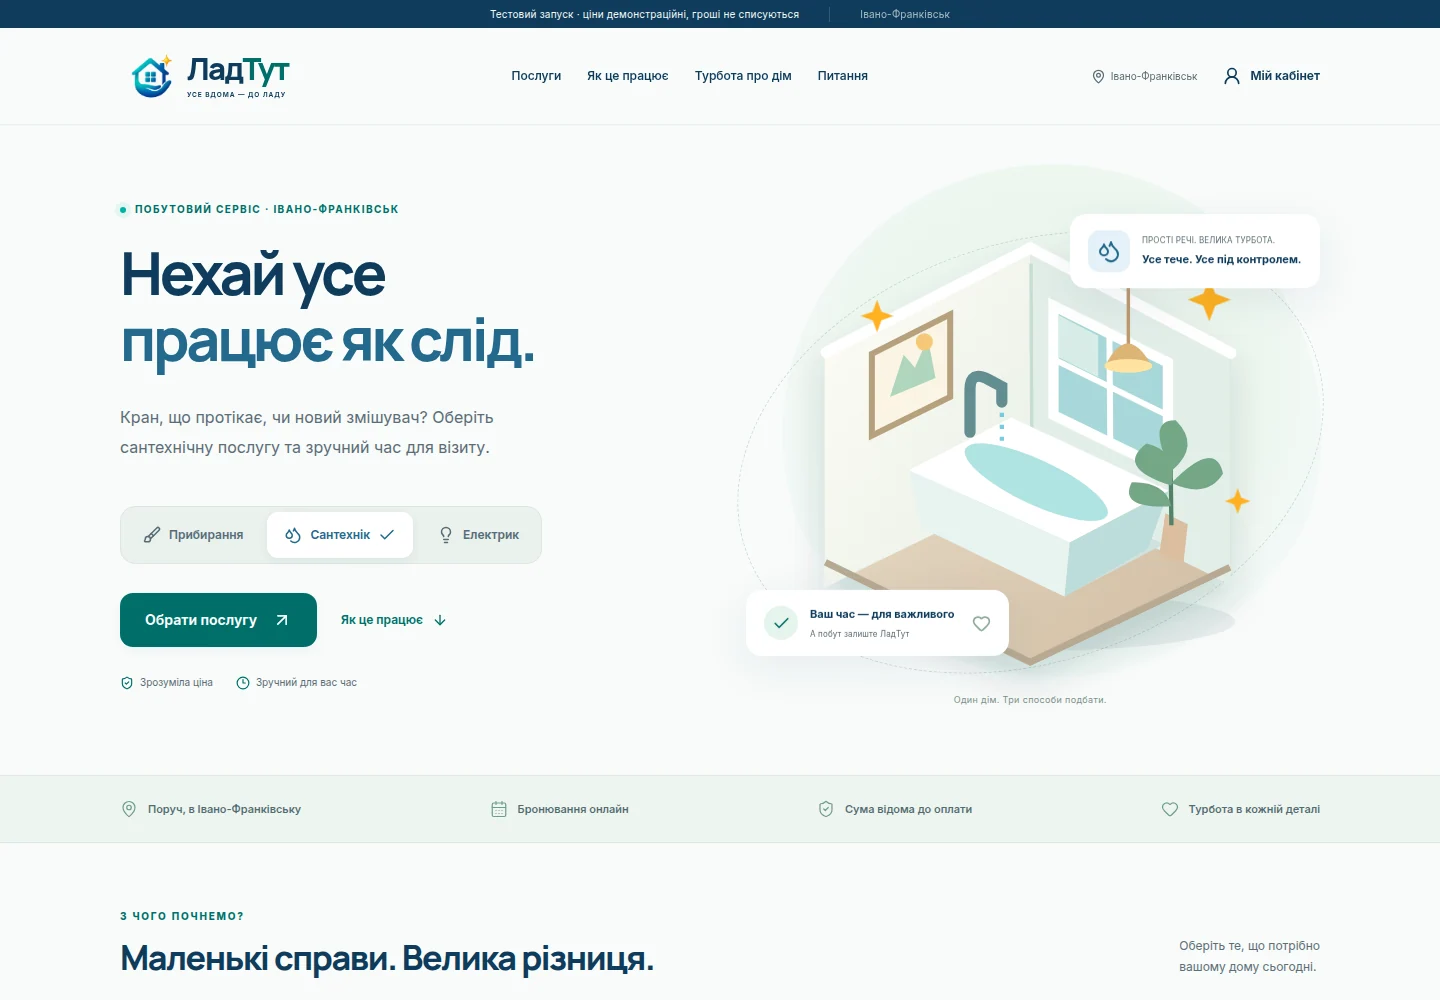Click the Поруч, в Івано-Франківську text
The height and width of the screenshot is (1000, 1440).
[224, 809]
